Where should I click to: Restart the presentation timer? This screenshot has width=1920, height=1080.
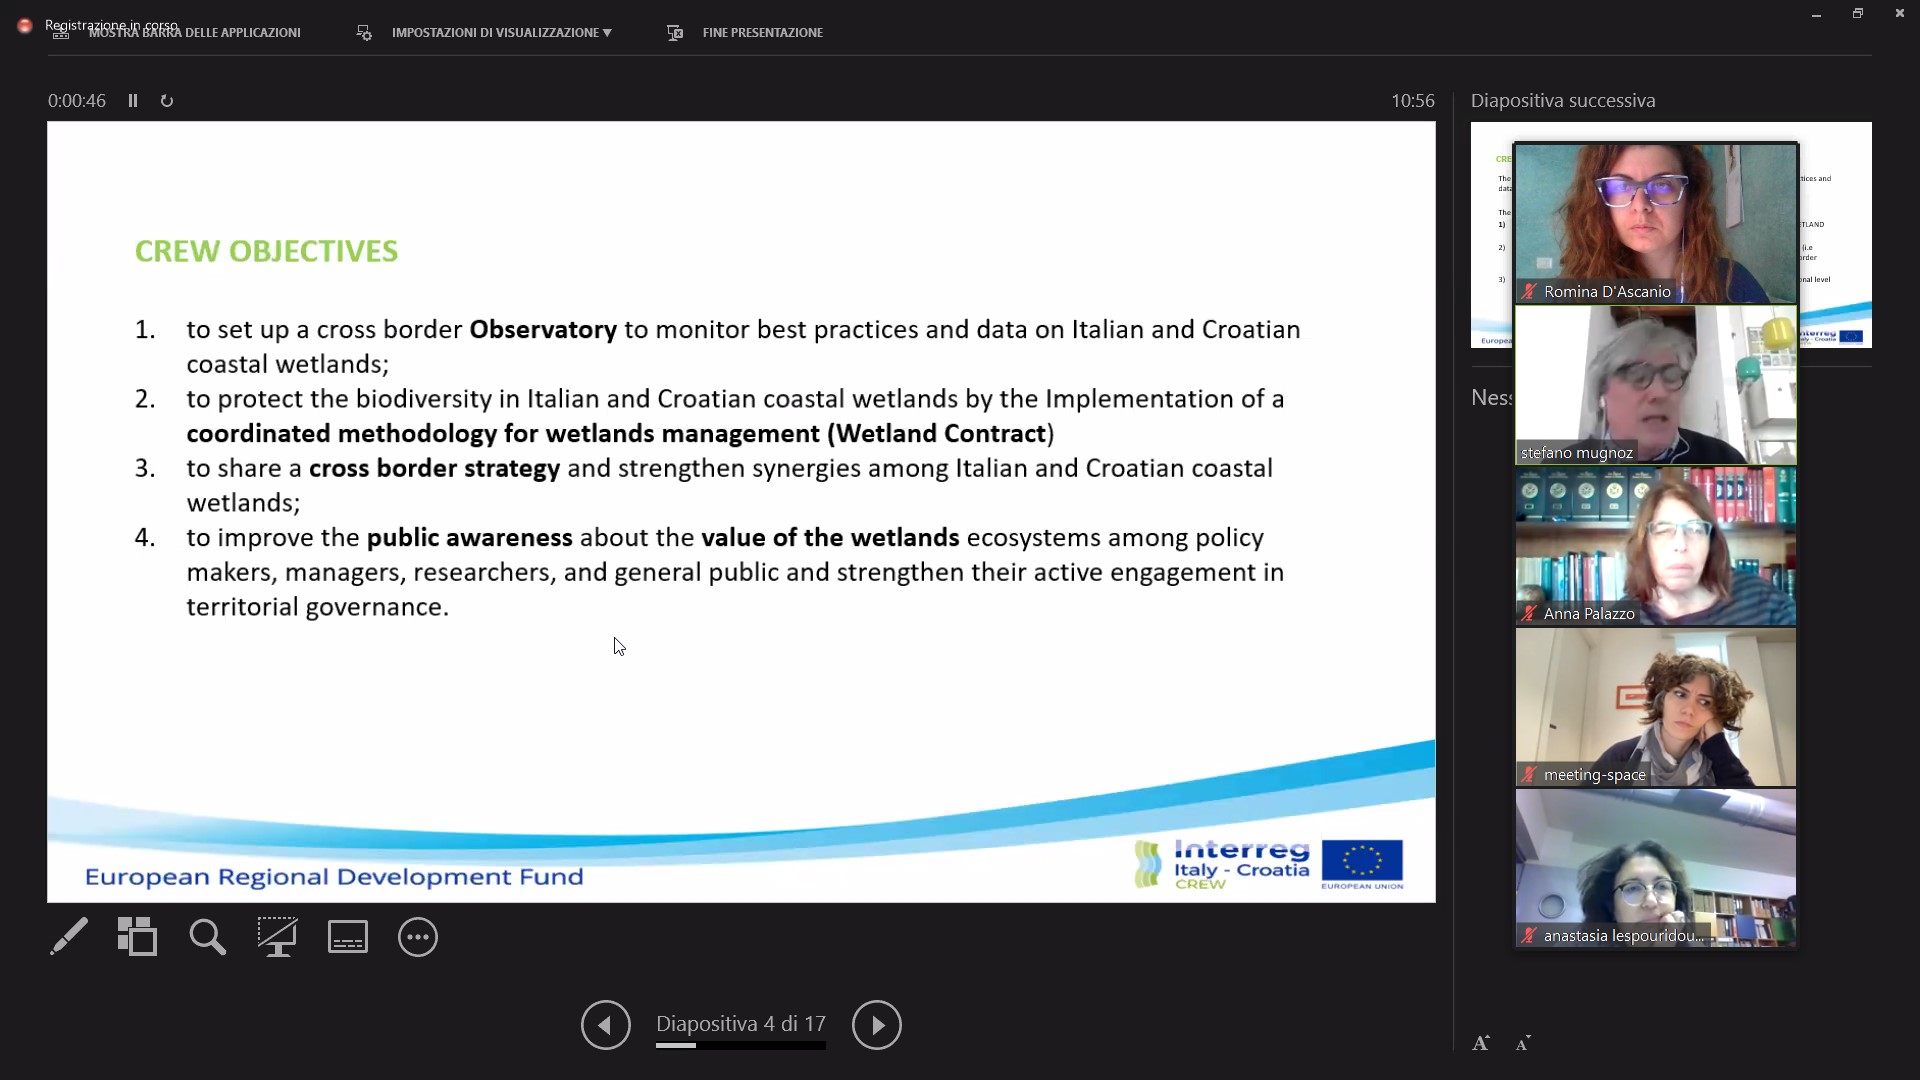(167, 101)
